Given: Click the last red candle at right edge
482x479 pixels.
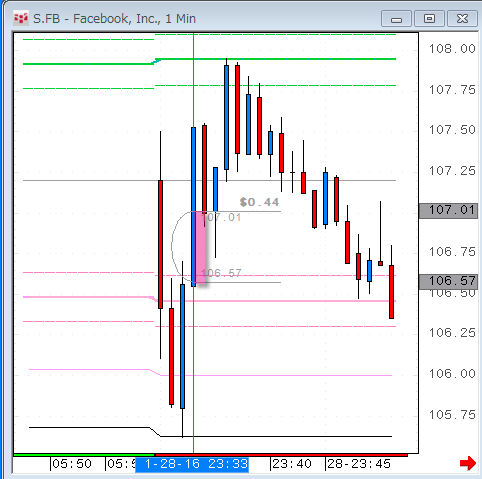Looking at the screenshot, I should click(391, 292).
